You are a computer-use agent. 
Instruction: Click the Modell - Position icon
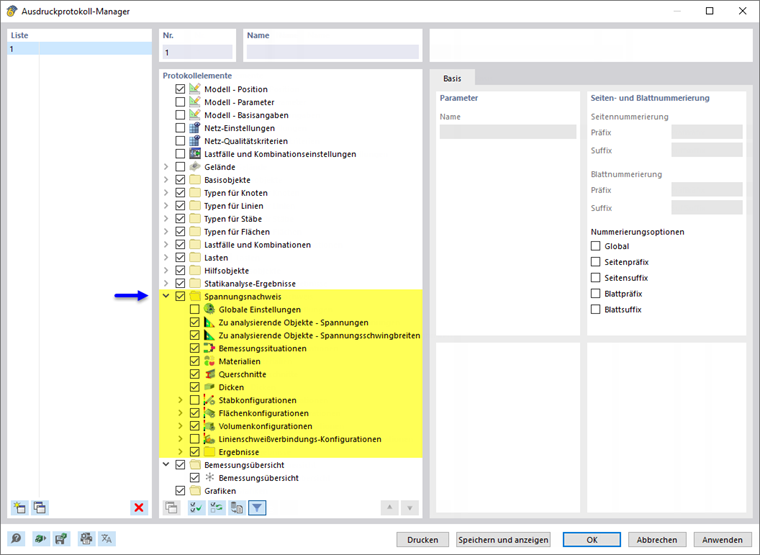[195, 89]
